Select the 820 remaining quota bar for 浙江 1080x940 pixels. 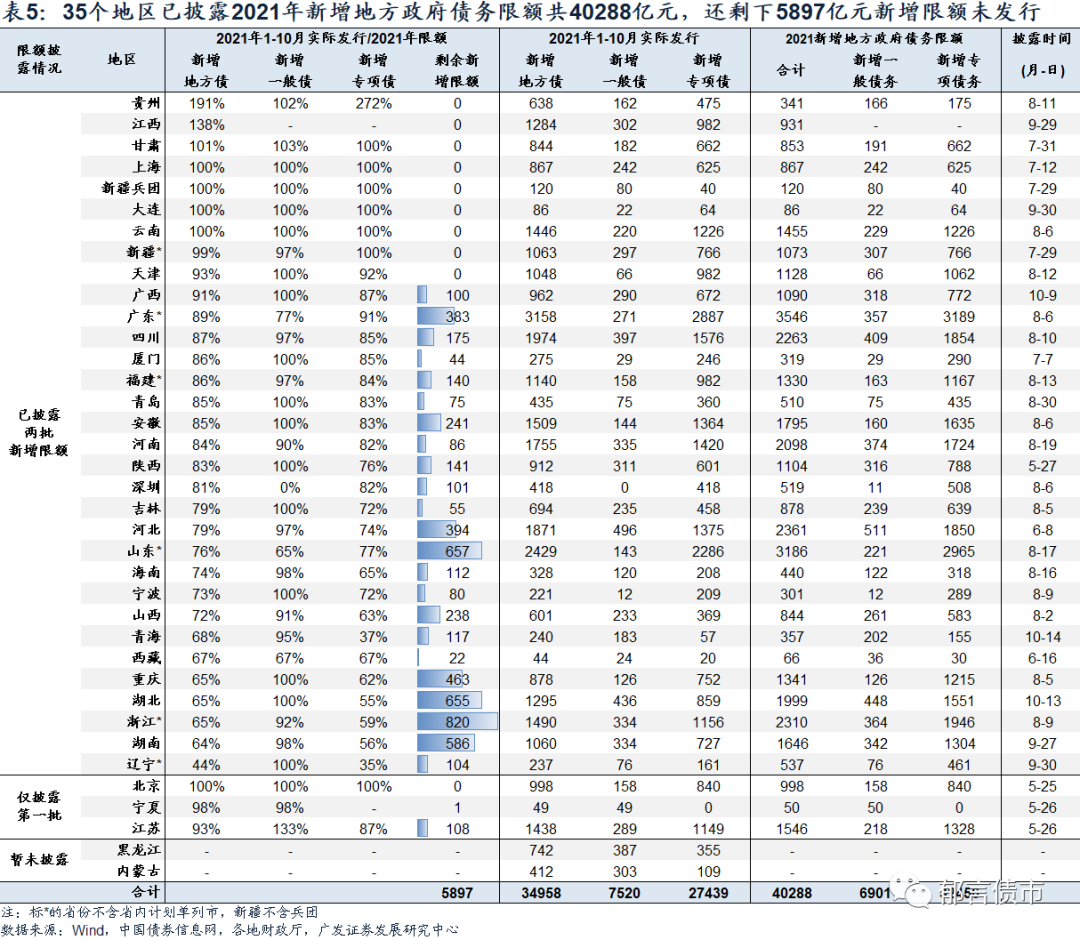pyautogui.click(x=457, y=722)
